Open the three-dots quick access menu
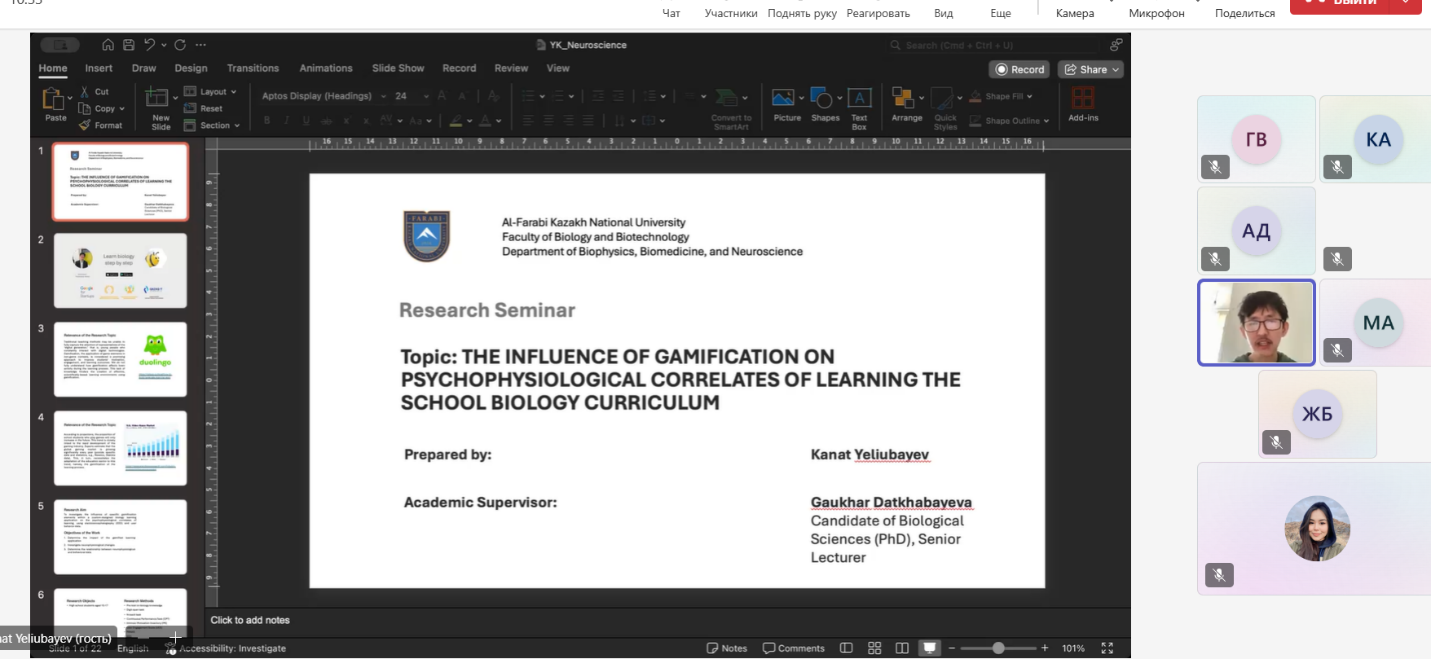The image size is (1431, 659). pyautogui.click(x=201, y=45)
